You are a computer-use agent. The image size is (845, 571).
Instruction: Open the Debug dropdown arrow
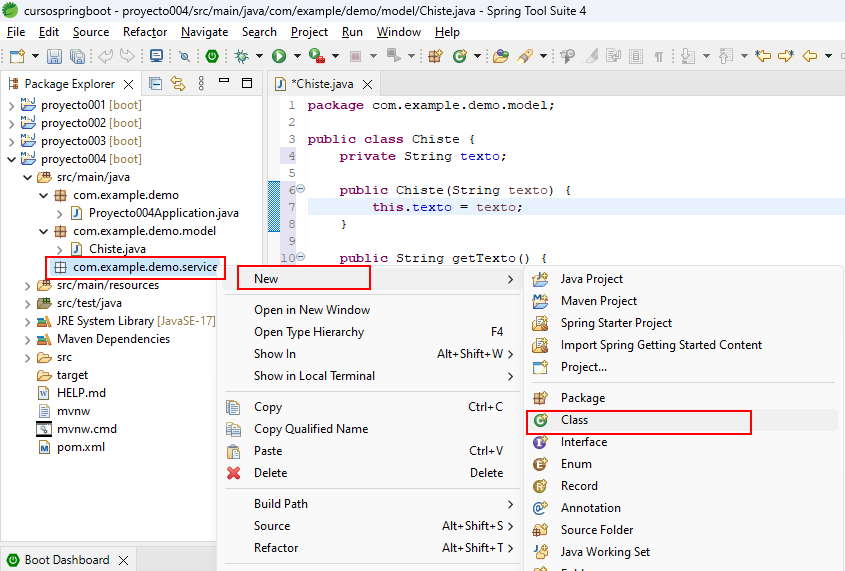[259, 56]
